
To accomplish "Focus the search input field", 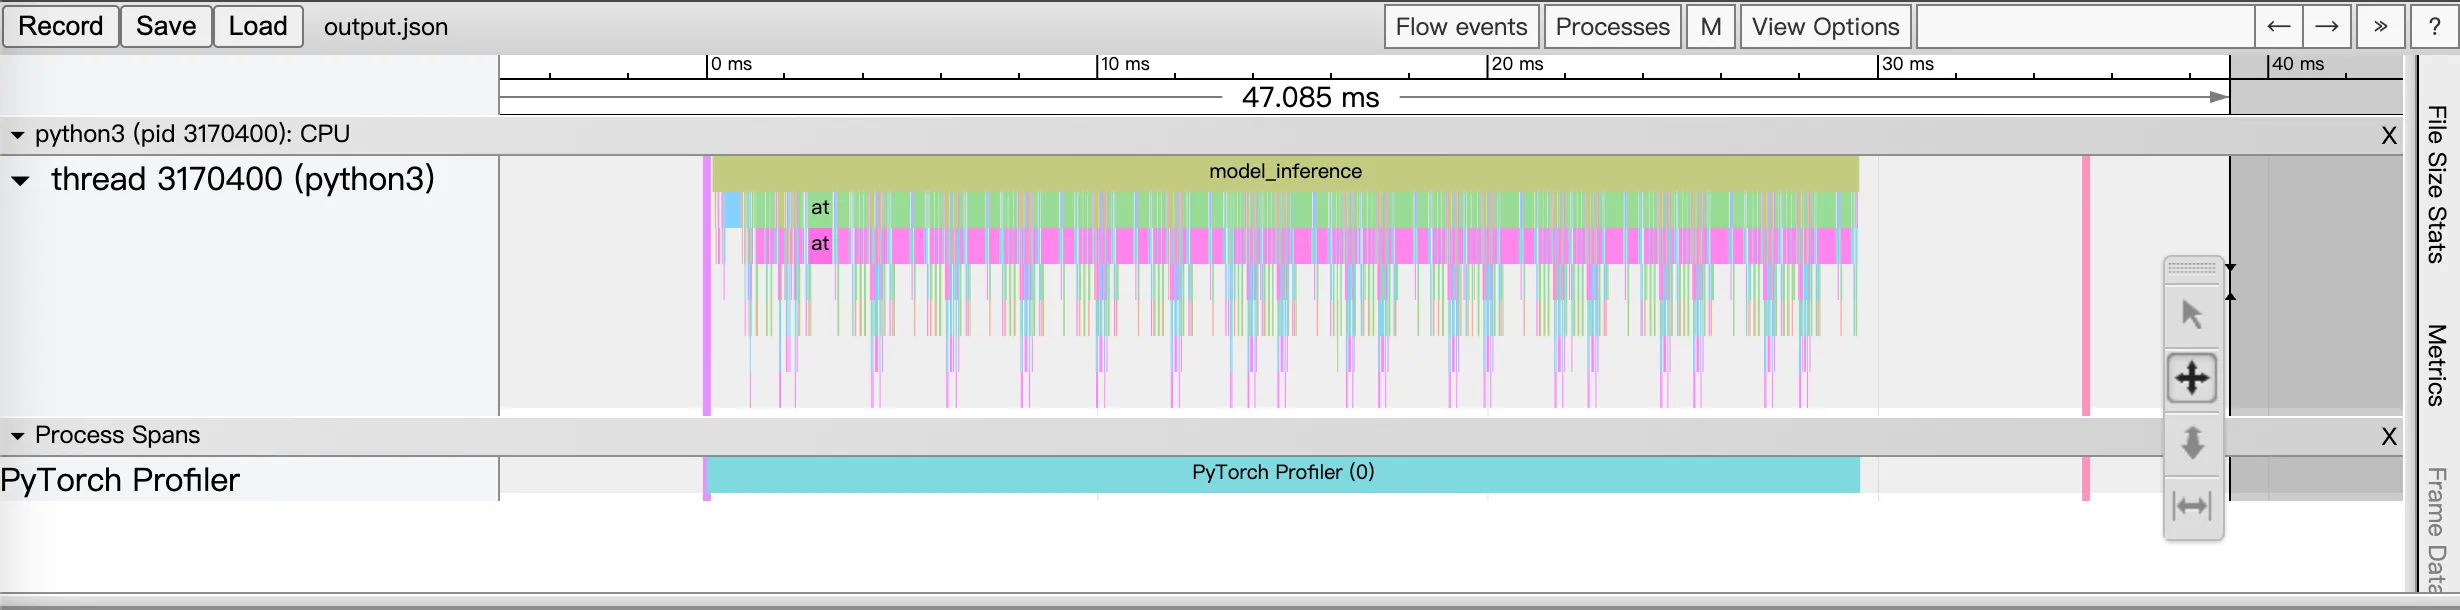I will pyautogui.click(x=2085, y=26).
